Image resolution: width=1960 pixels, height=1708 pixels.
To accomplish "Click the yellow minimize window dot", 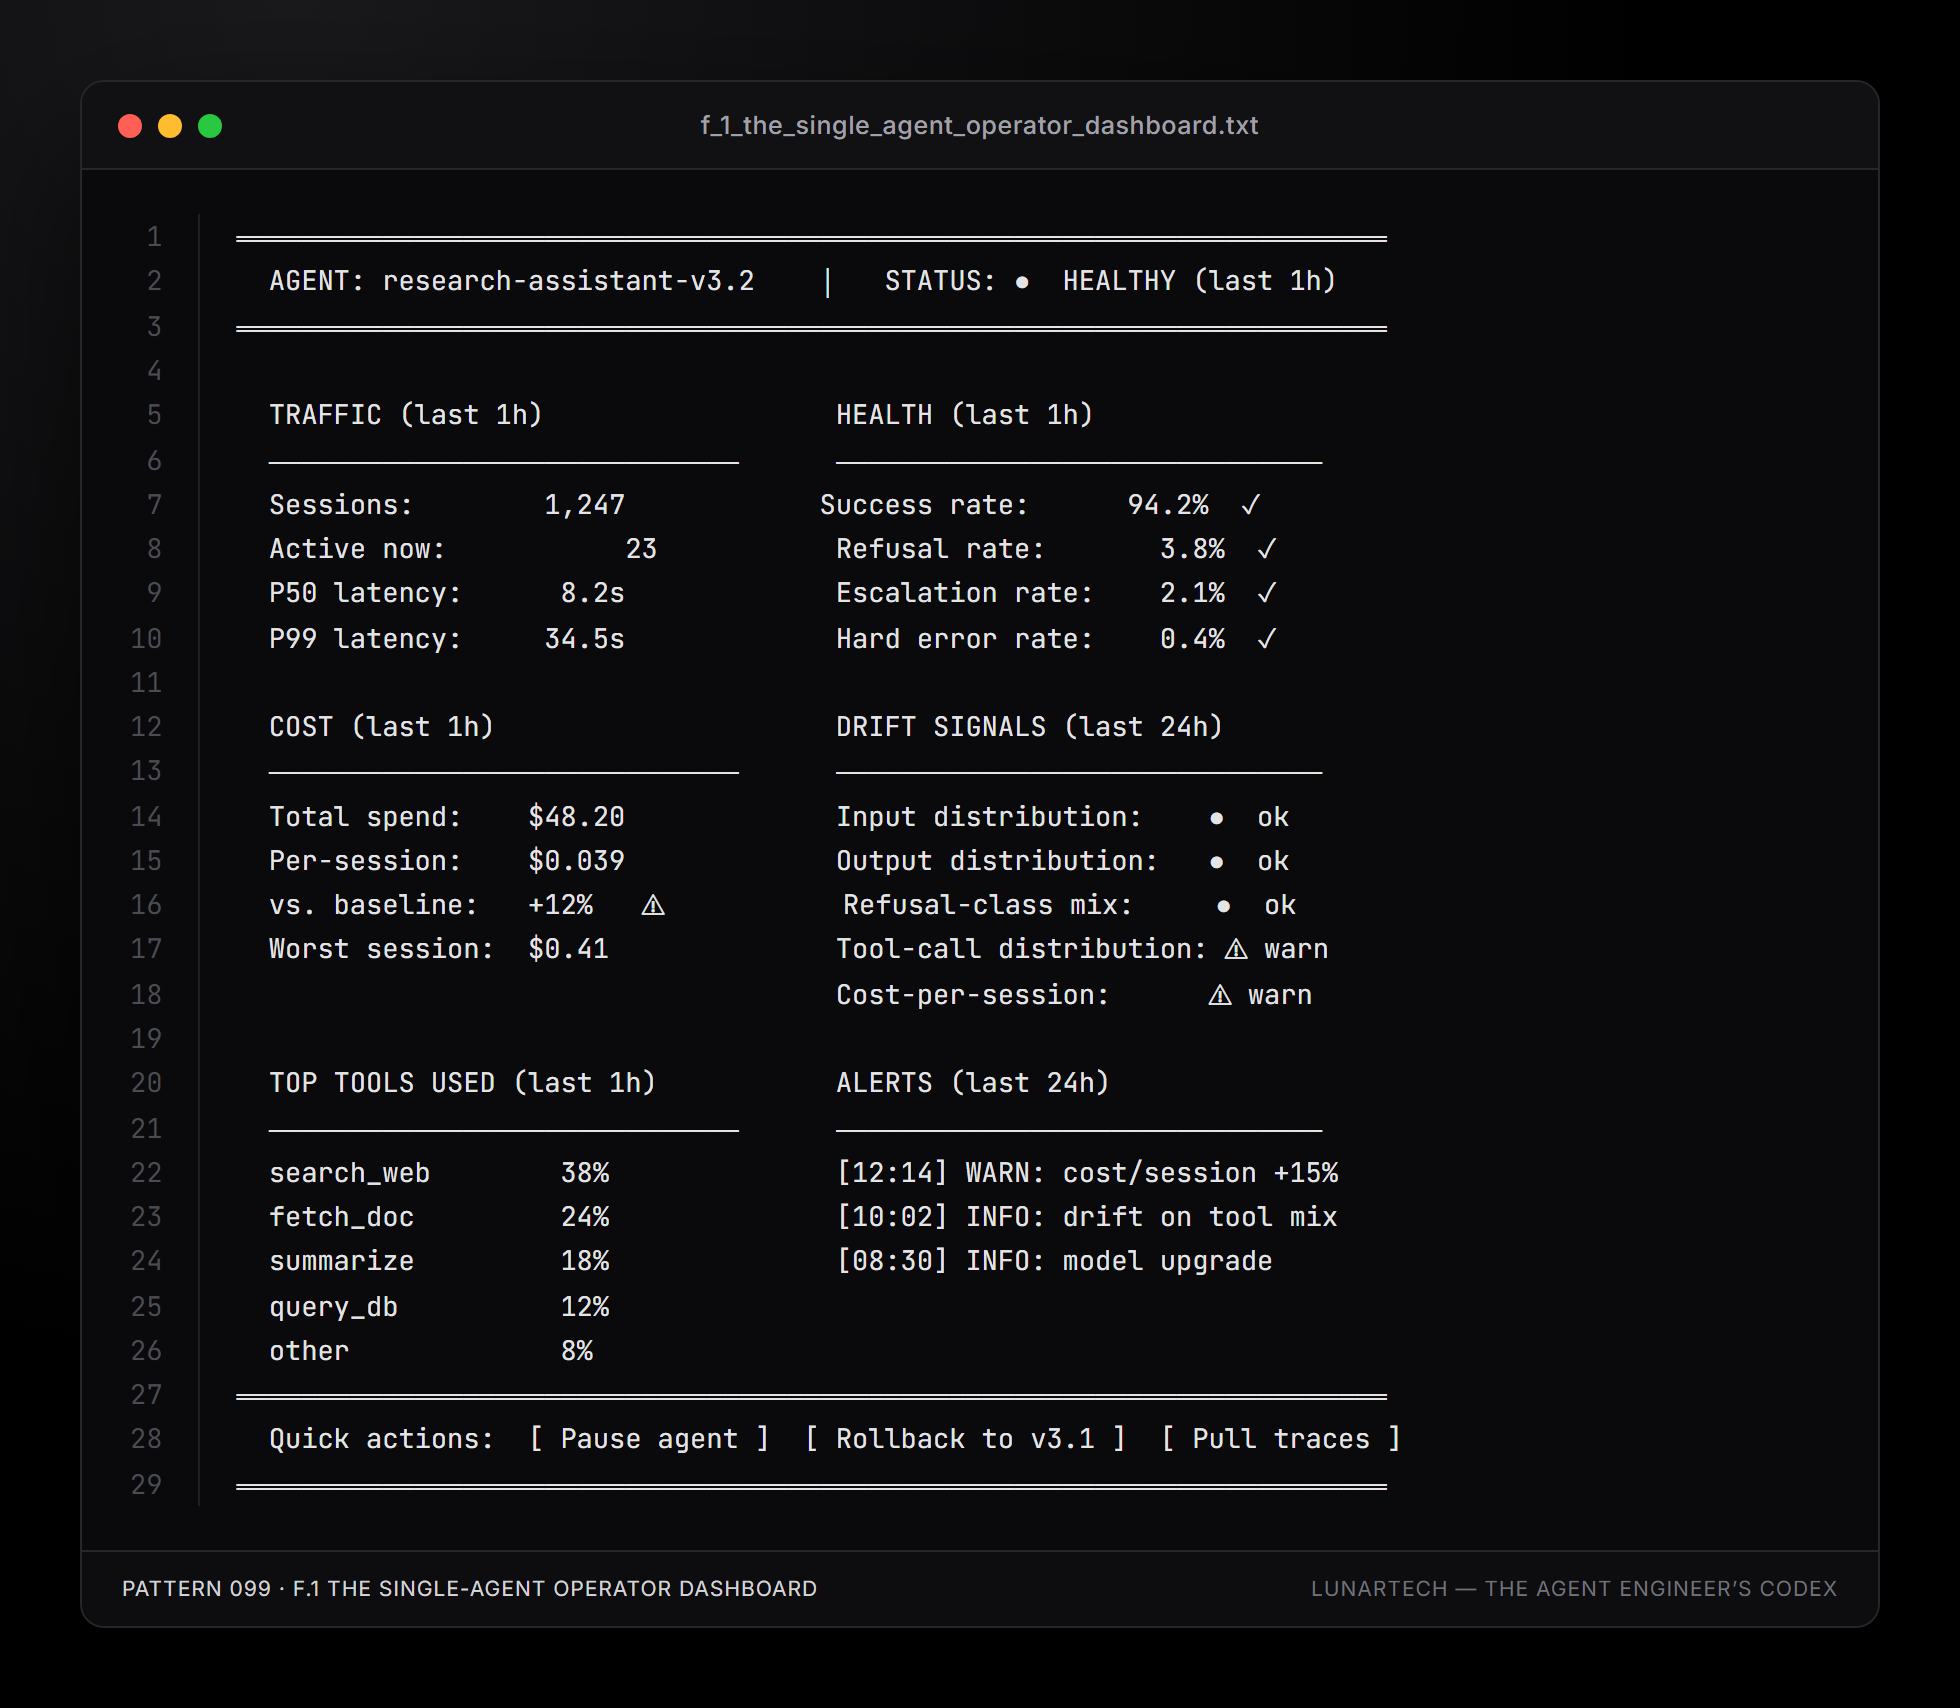I will (x=170, y=126).
